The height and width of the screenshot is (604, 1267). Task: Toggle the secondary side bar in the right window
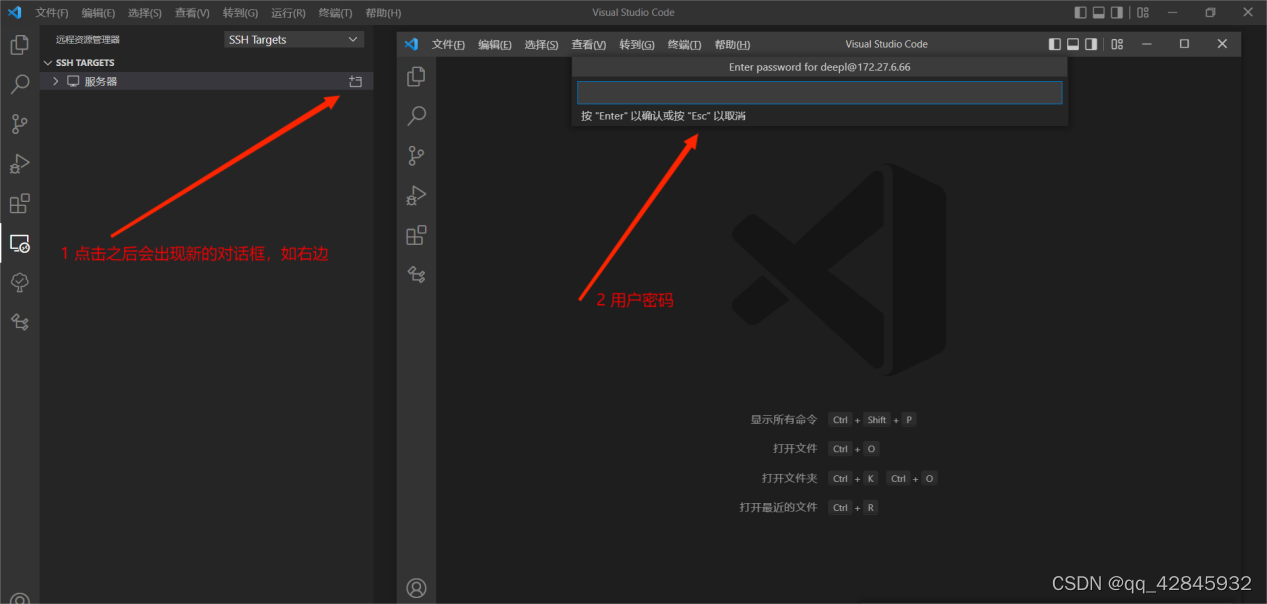[x=1091, y=44]
